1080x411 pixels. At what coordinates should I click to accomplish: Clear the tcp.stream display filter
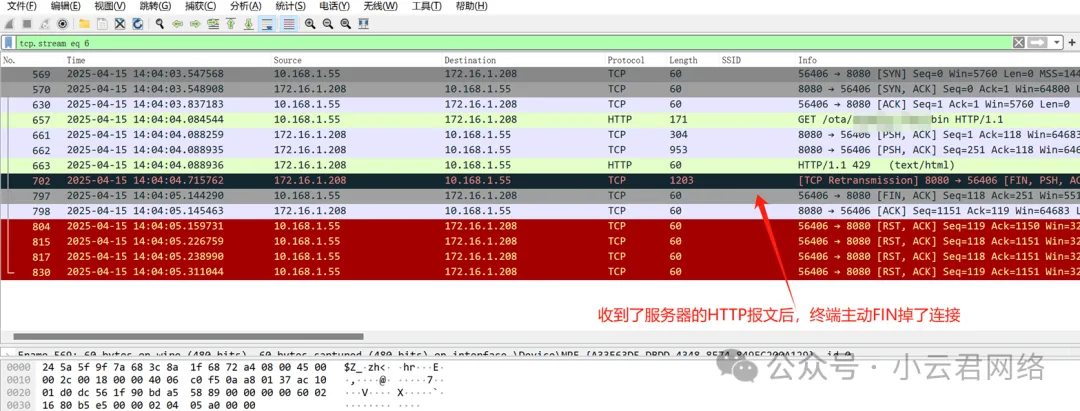point(1018,43)
